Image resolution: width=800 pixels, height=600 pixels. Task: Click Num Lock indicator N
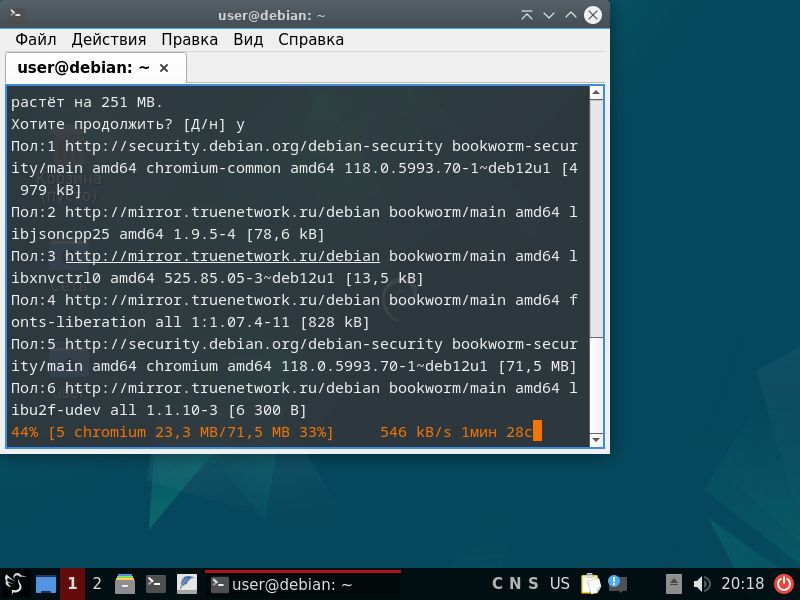tap(515, 583)
